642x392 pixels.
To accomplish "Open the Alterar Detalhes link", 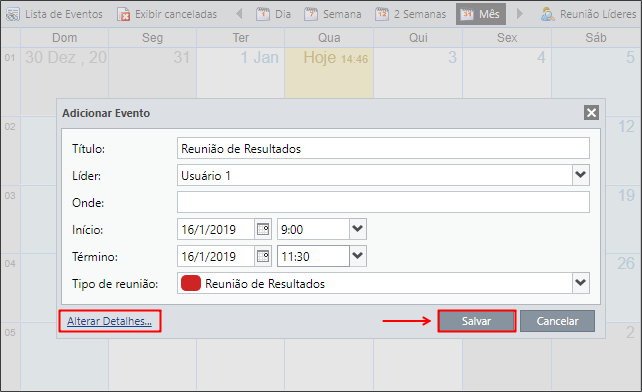I will click(109, 321).
